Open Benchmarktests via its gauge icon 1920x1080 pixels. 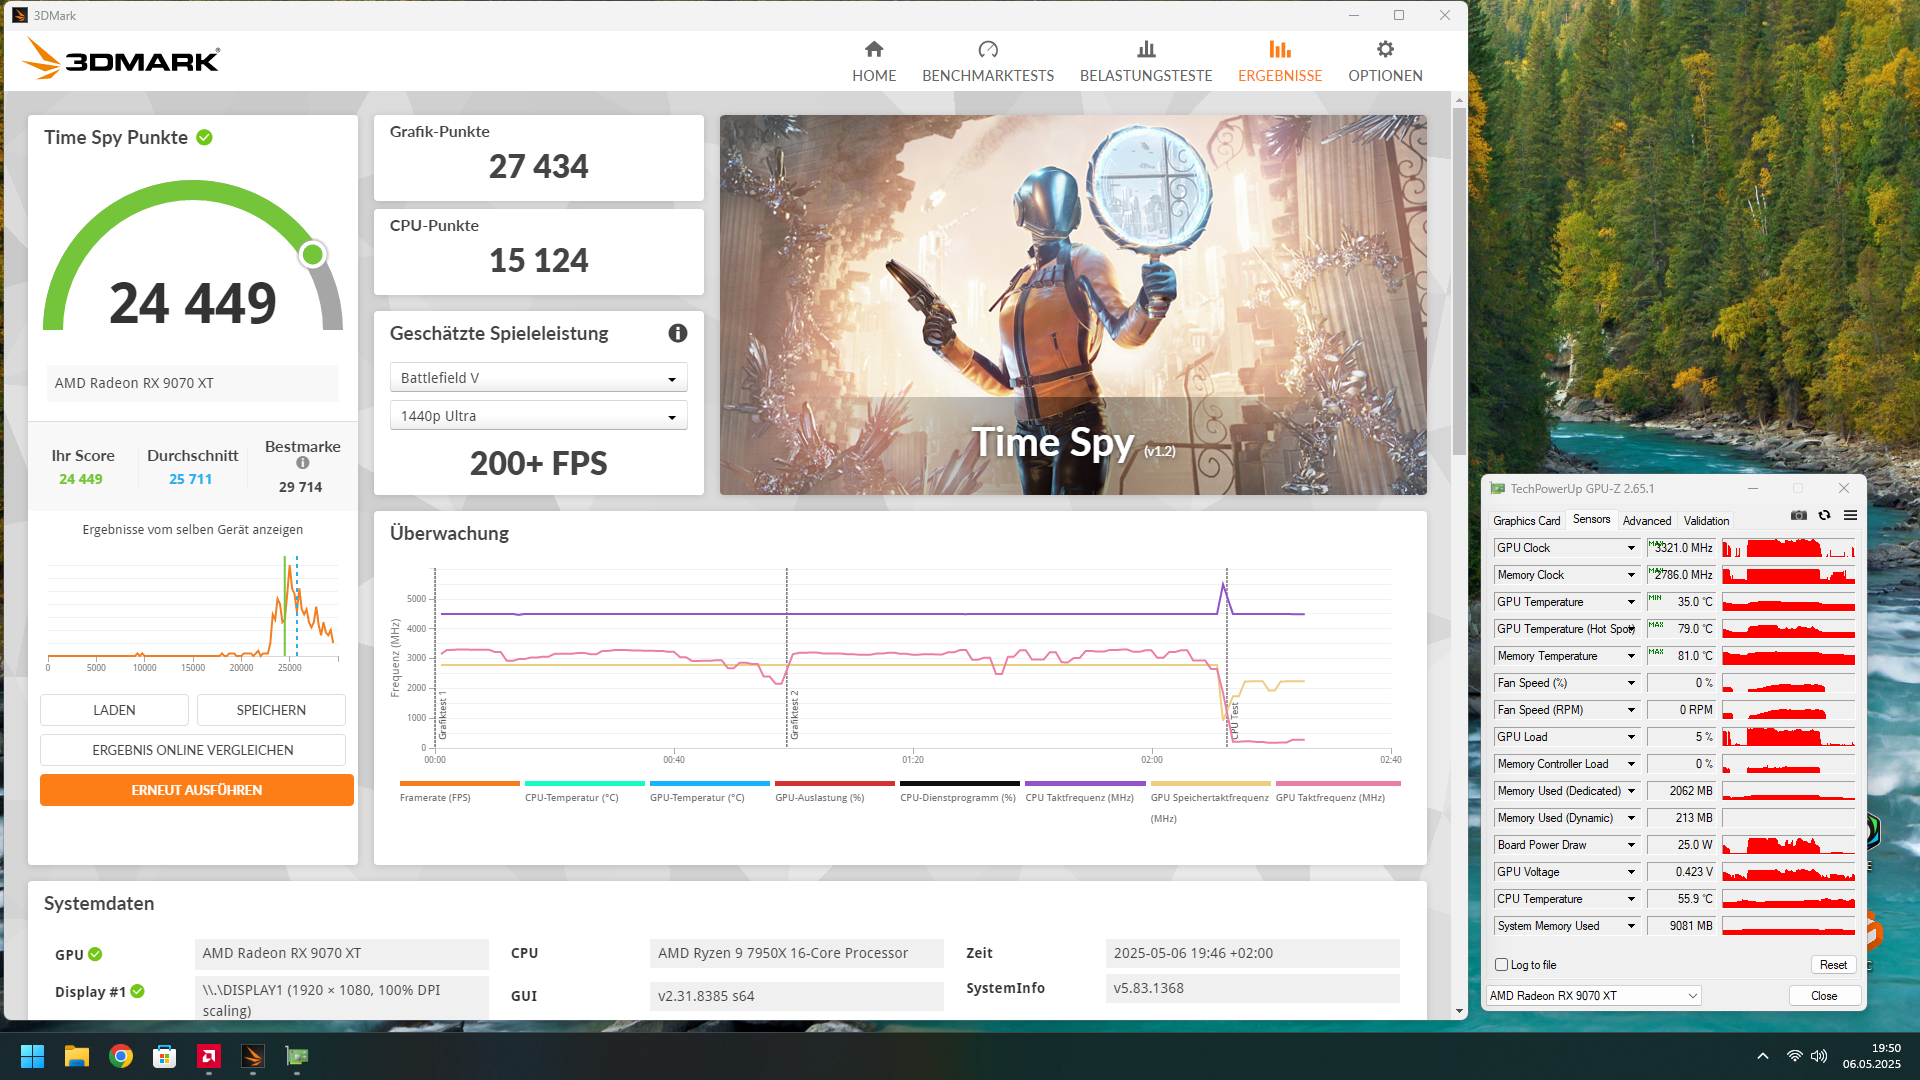coord(987,49)
